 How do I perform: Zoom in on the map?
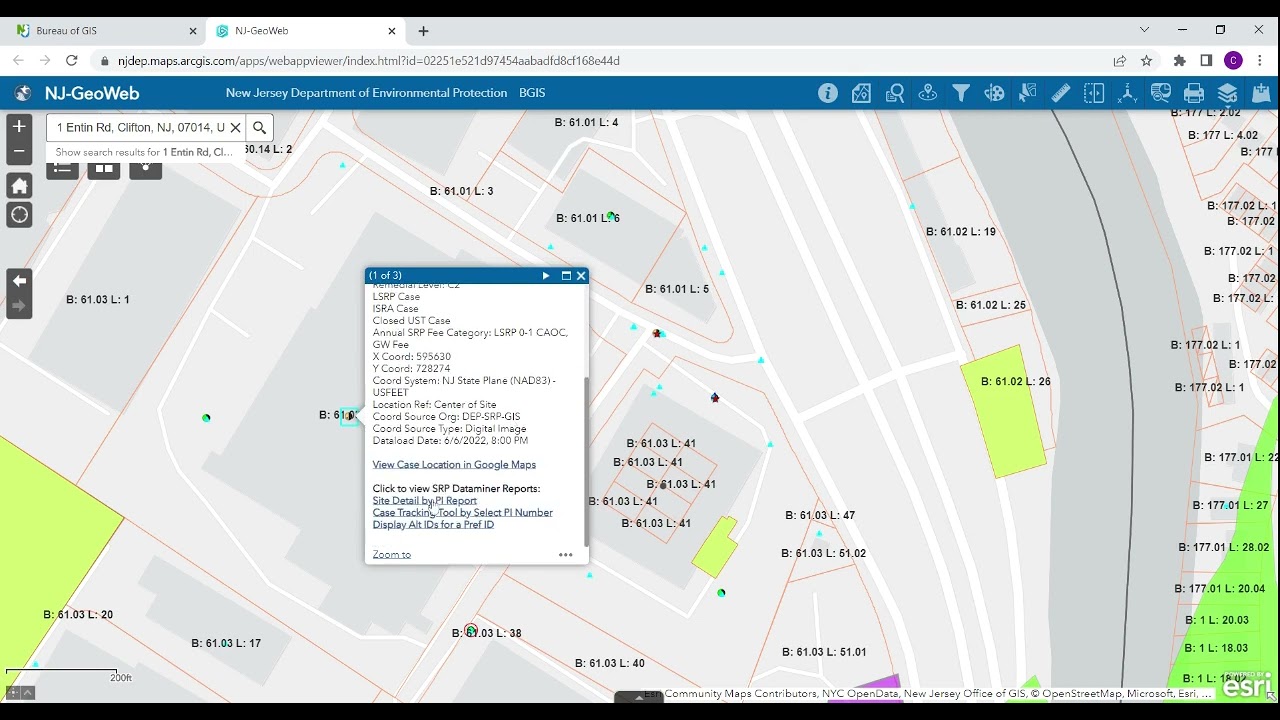point(19,127)
